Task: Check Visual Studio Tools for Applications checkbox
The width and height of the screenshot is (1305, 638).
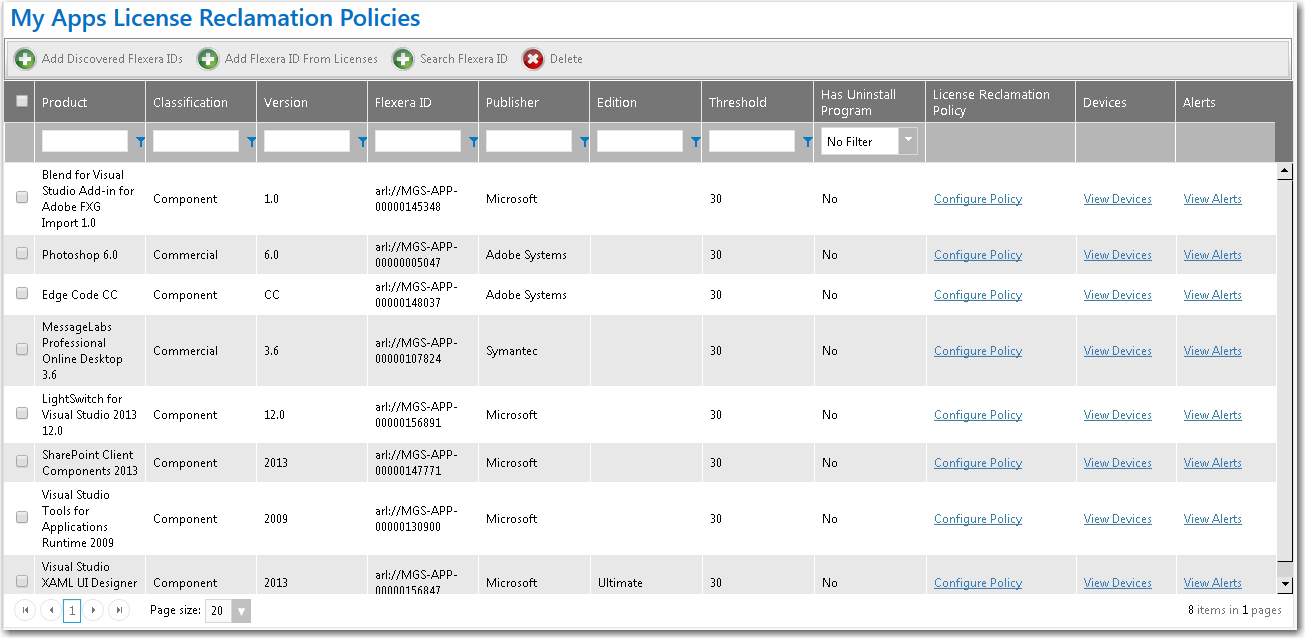Action: 22,518
